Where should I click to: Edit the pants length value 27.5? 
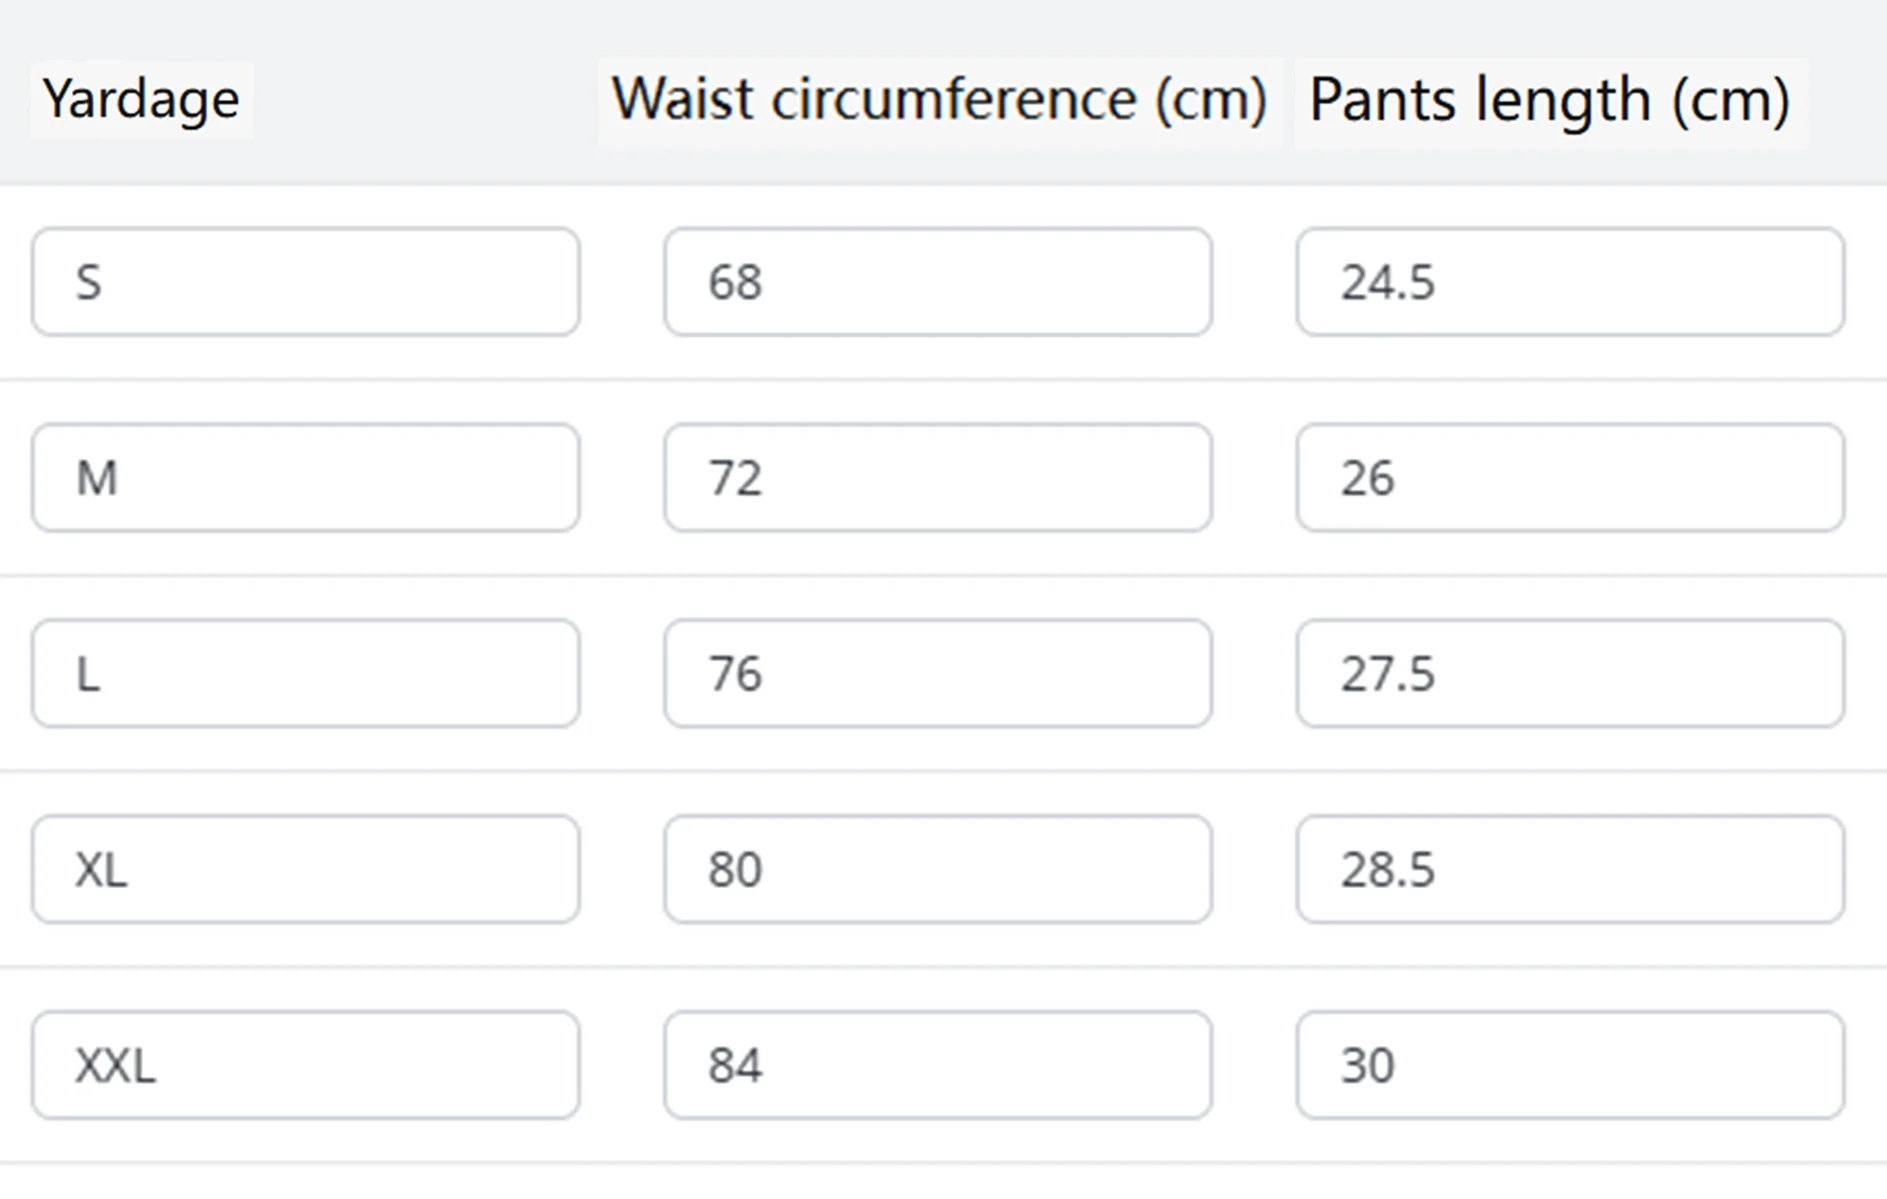(x=1570, y=674)
